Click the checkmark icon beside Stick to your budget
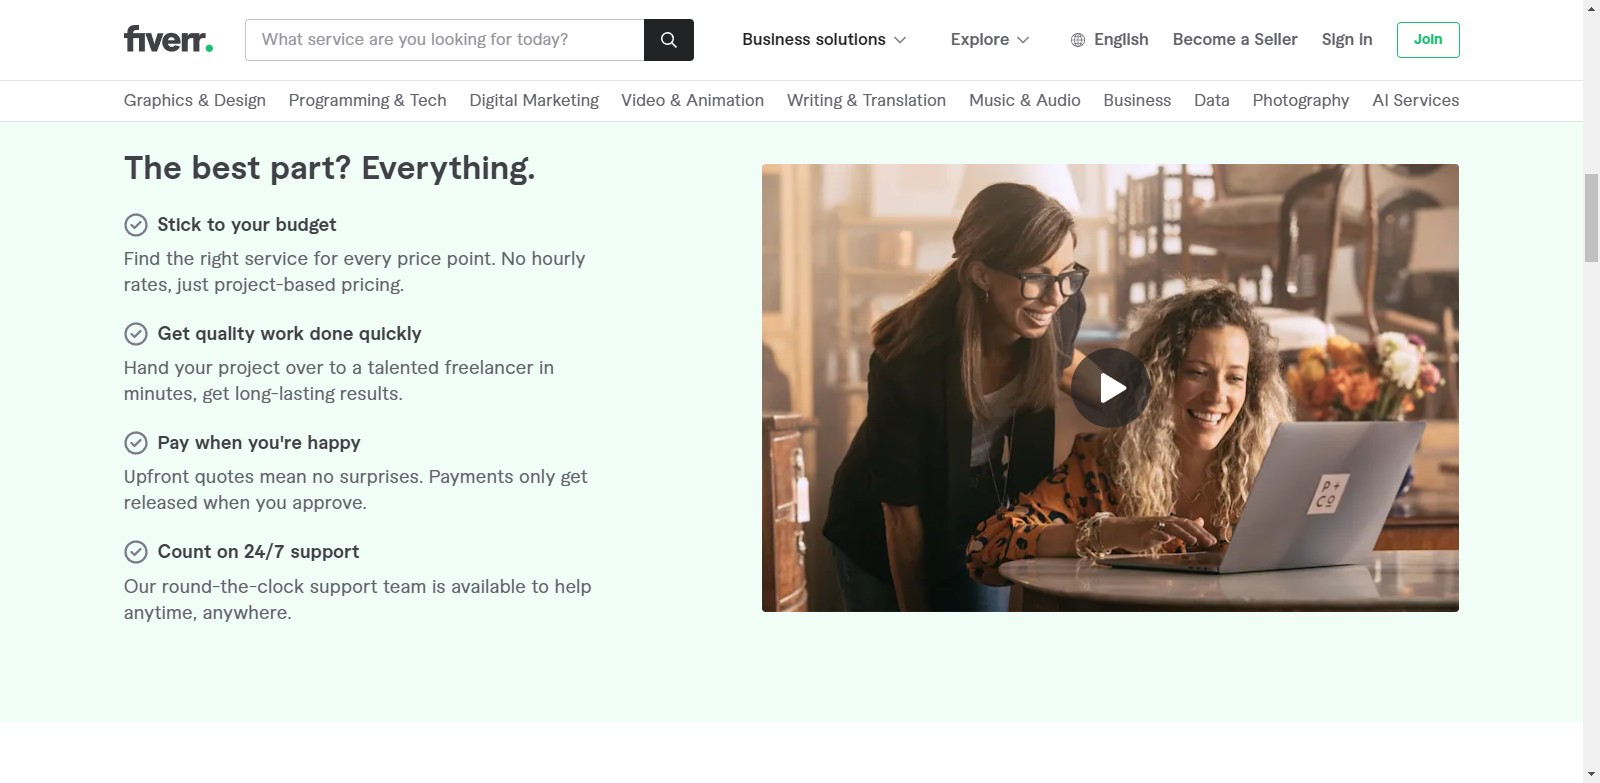 (136, 225)
